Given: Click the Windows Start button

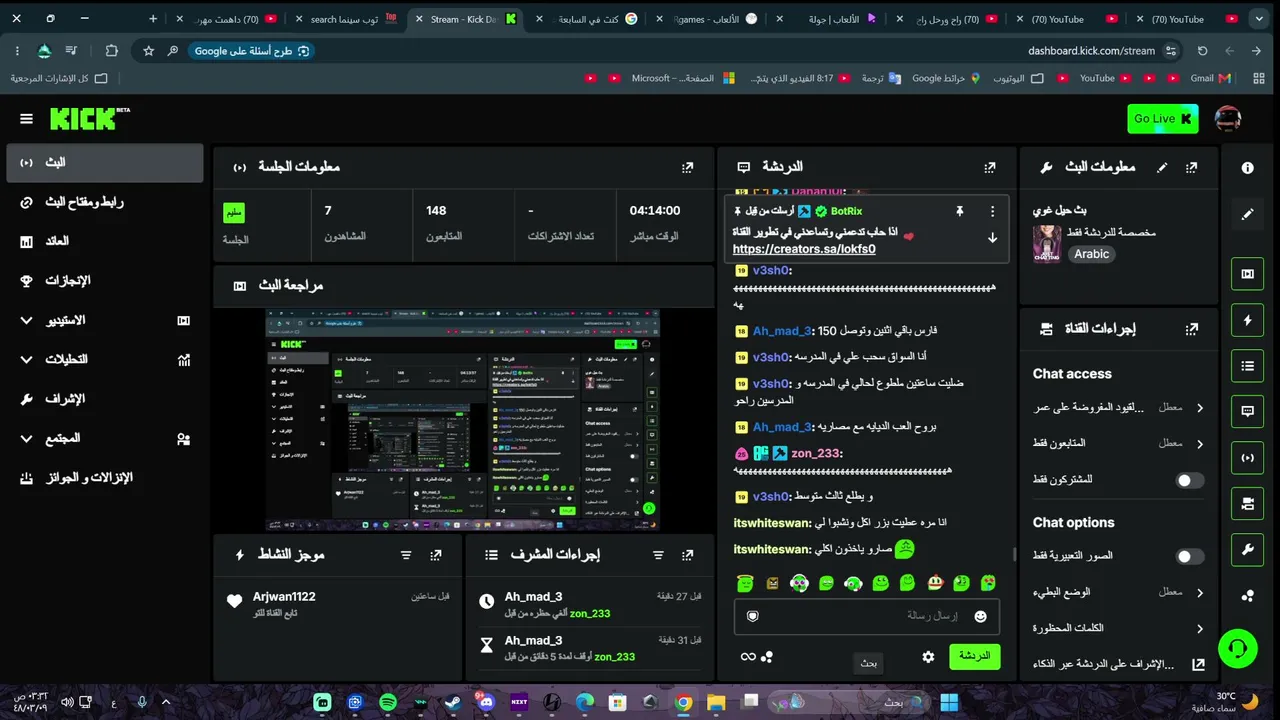Looking at the screenshot, I should pyautogui.click(x=949, y=703).
